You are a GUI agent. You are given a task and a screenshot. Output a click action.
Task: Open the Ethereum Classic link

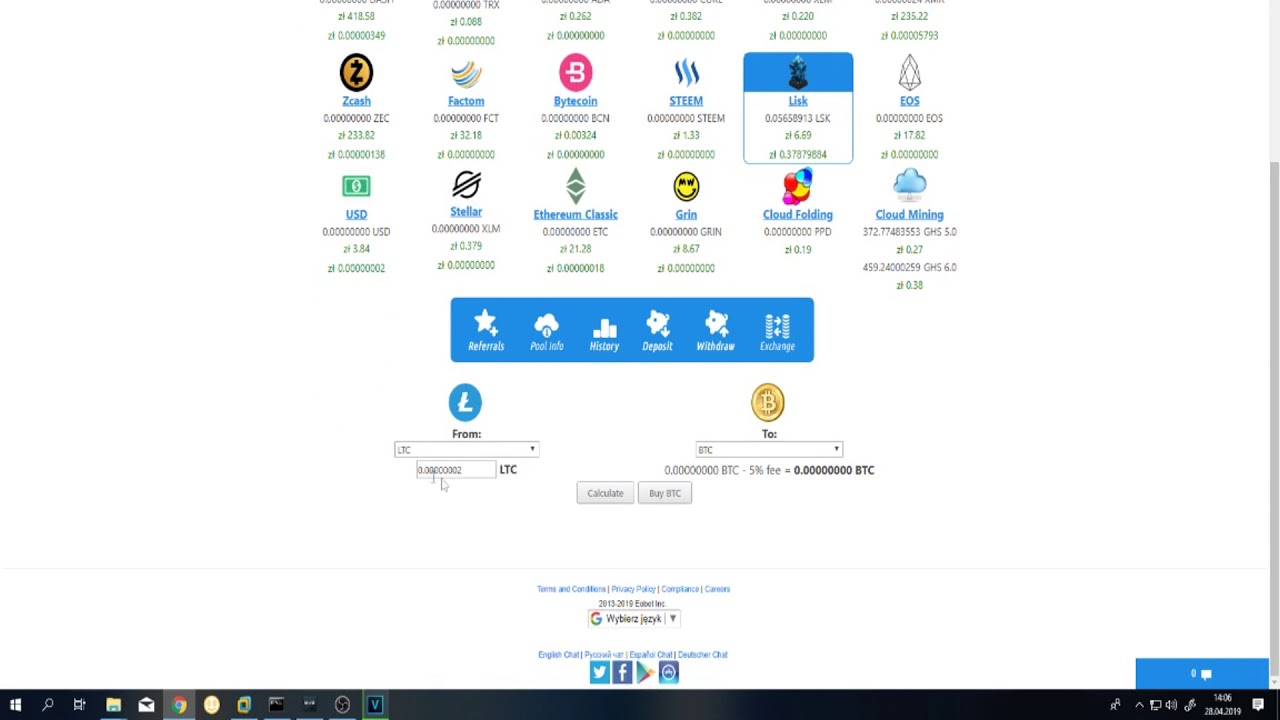point(575,215)
